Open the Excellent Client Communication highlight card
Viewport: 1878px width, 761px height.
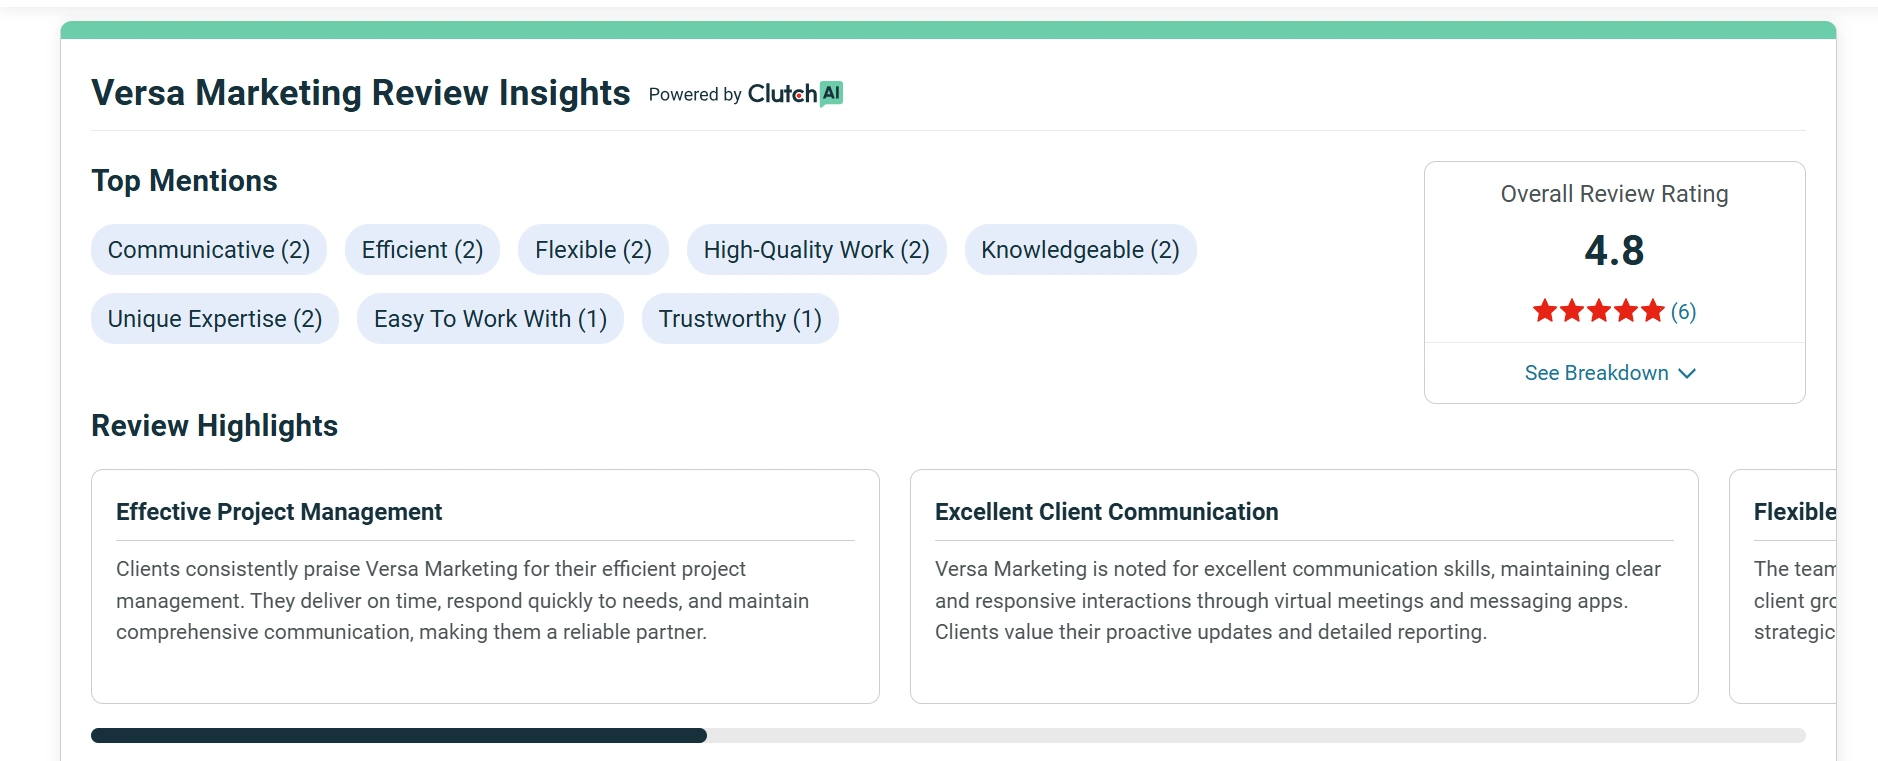coord(1304,586)
